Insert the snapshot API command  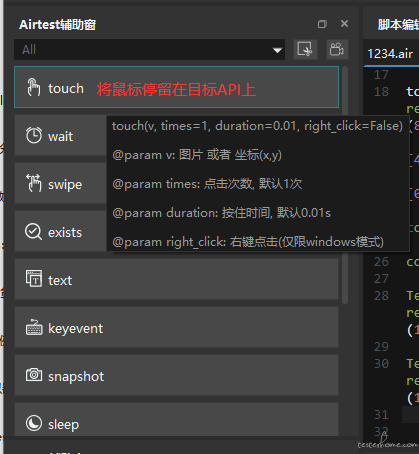point(177,375)
